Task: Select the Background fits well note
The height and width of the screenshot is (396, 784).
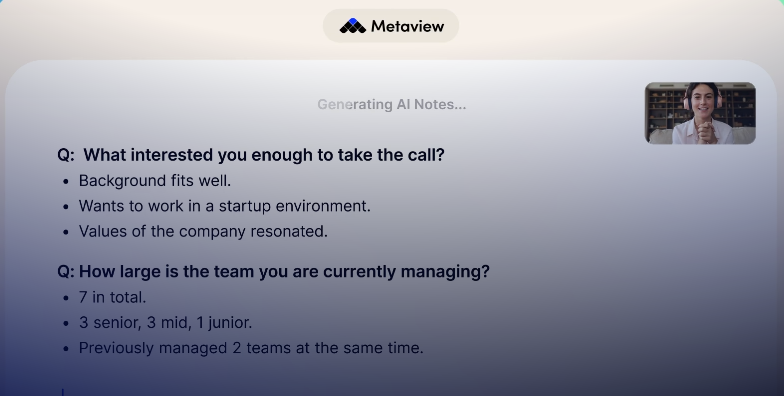Action: 155,181
